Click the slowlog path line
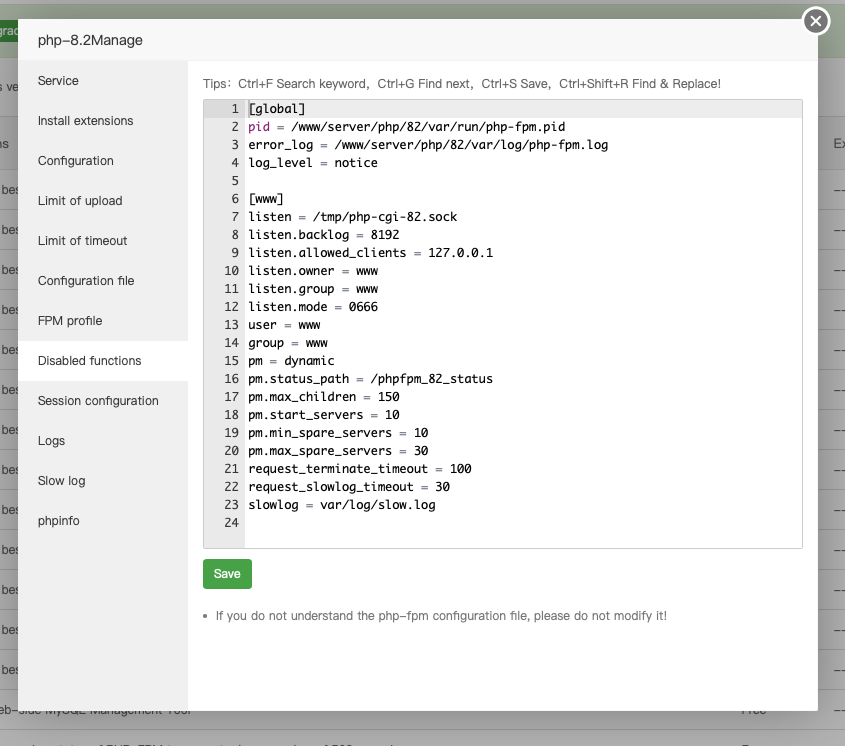 tap(342, 505)
